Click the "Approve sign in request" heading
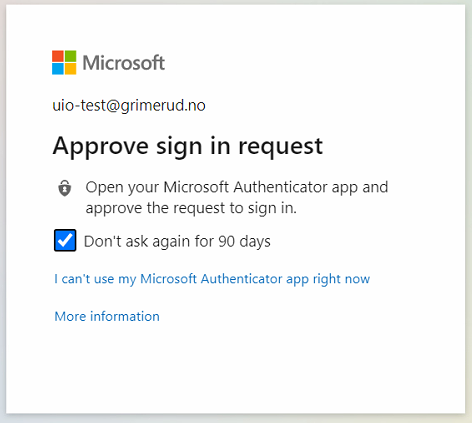 click(x=188, y=147)
